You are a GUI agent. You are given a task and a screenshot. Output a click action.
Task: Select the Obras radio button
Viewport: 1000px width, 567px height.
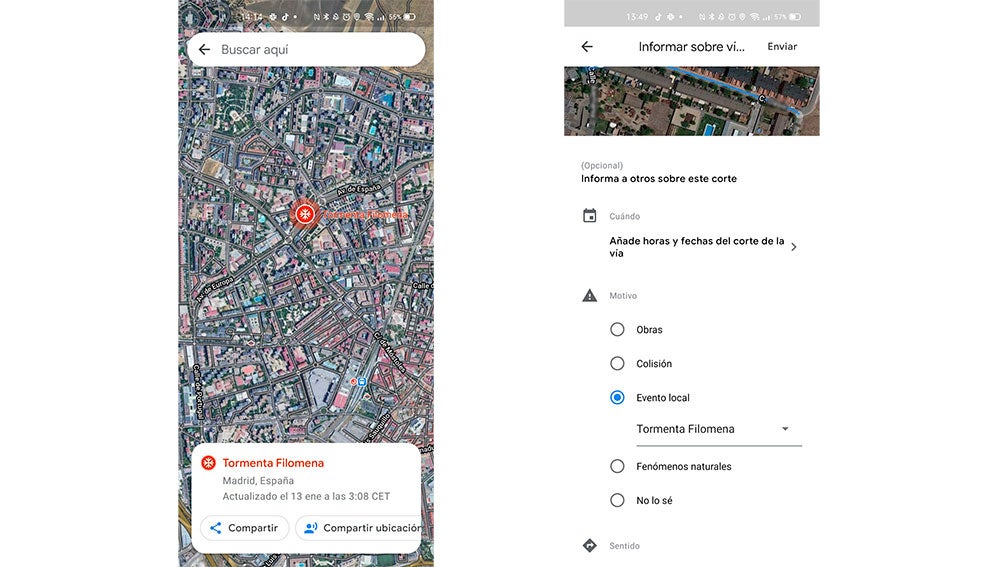pyautogui.click(x=617, y=329)
